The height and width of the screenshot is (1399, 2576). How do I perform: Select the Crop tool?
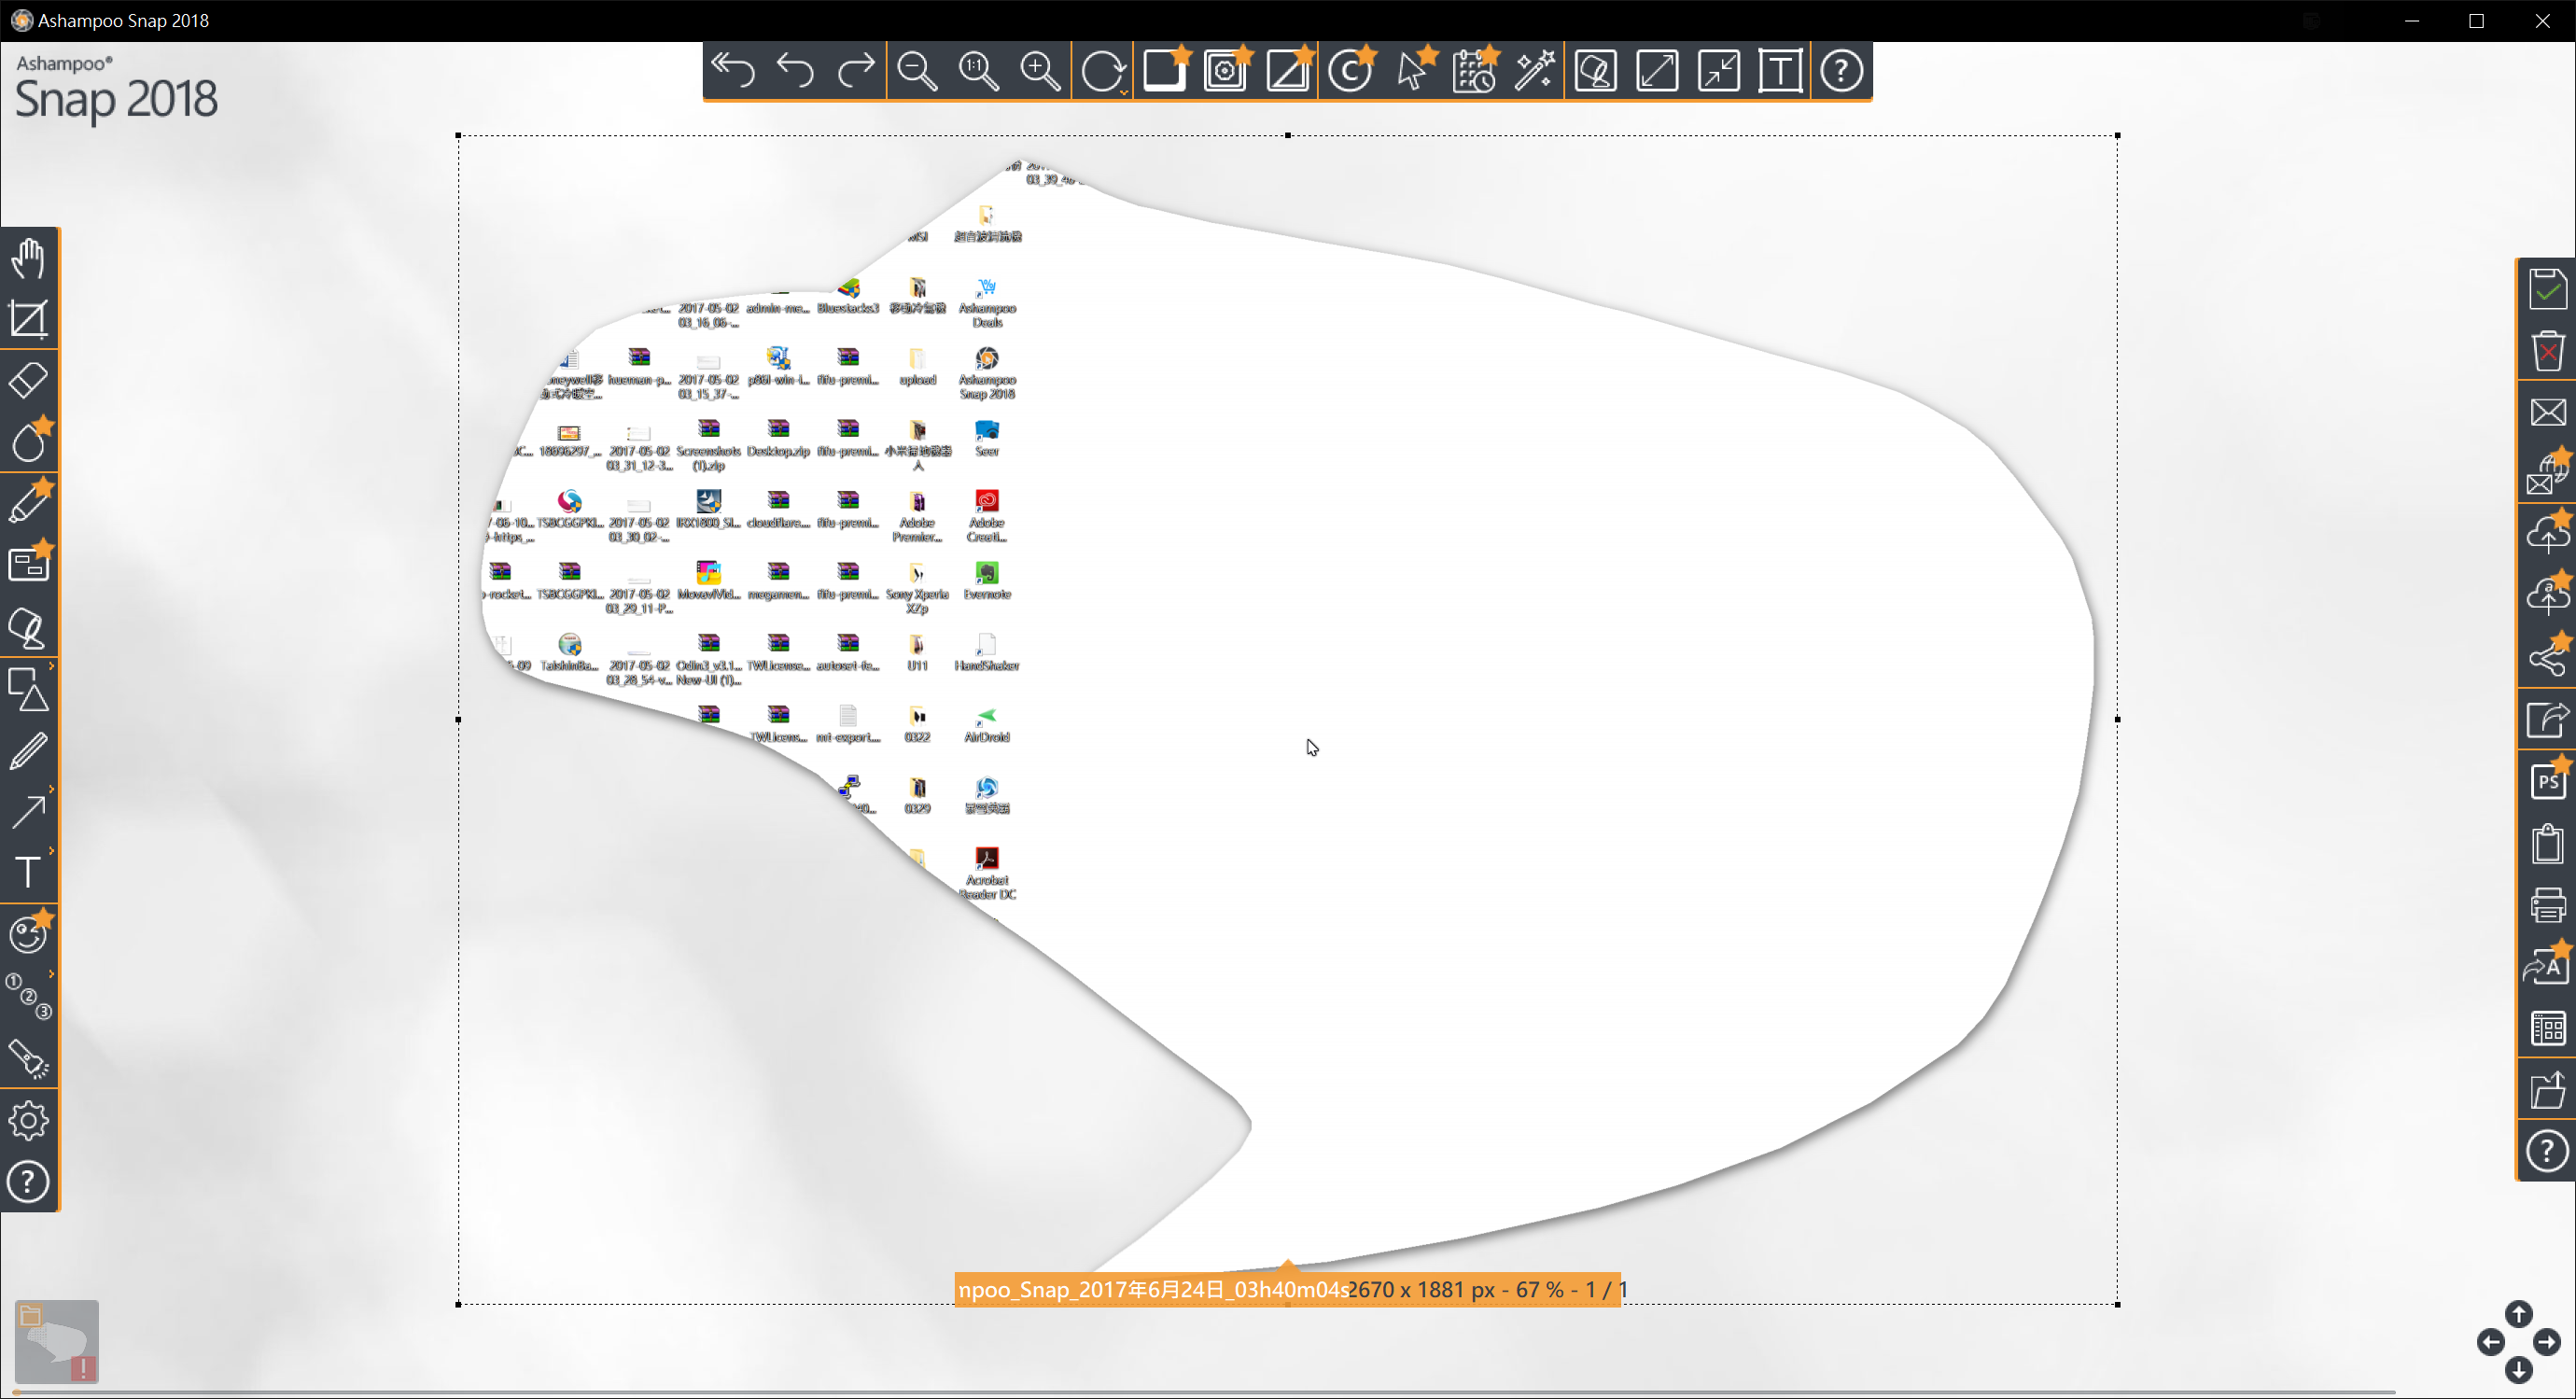click(28, 320)
